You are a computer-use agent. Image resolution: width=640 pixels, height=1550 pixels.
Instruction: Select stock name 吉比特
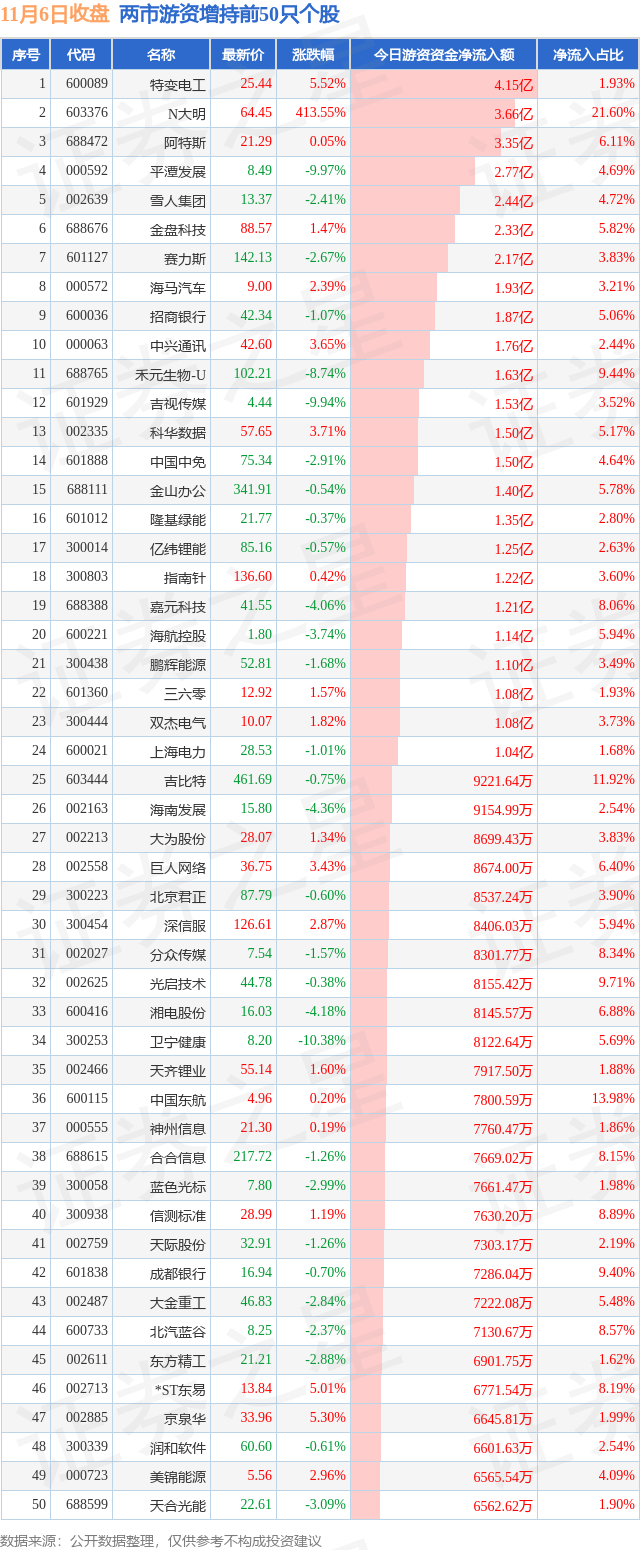point(185,781)
